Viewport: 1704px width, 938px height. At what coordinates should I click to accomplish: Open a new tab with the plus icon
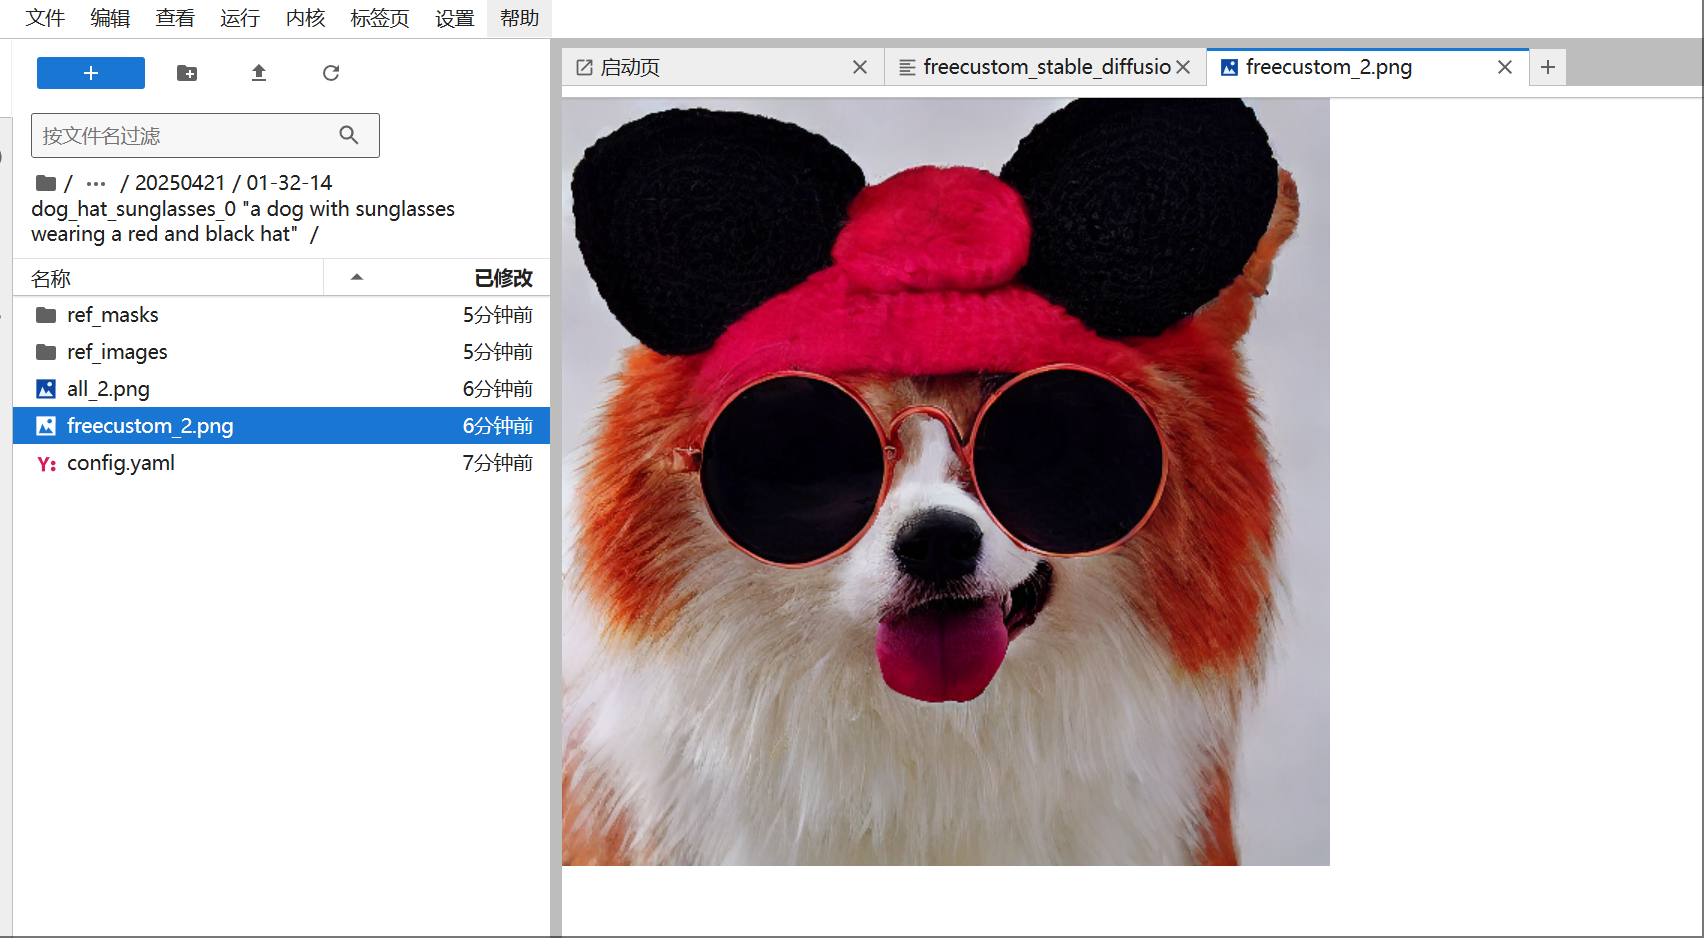click(1547, 67)
